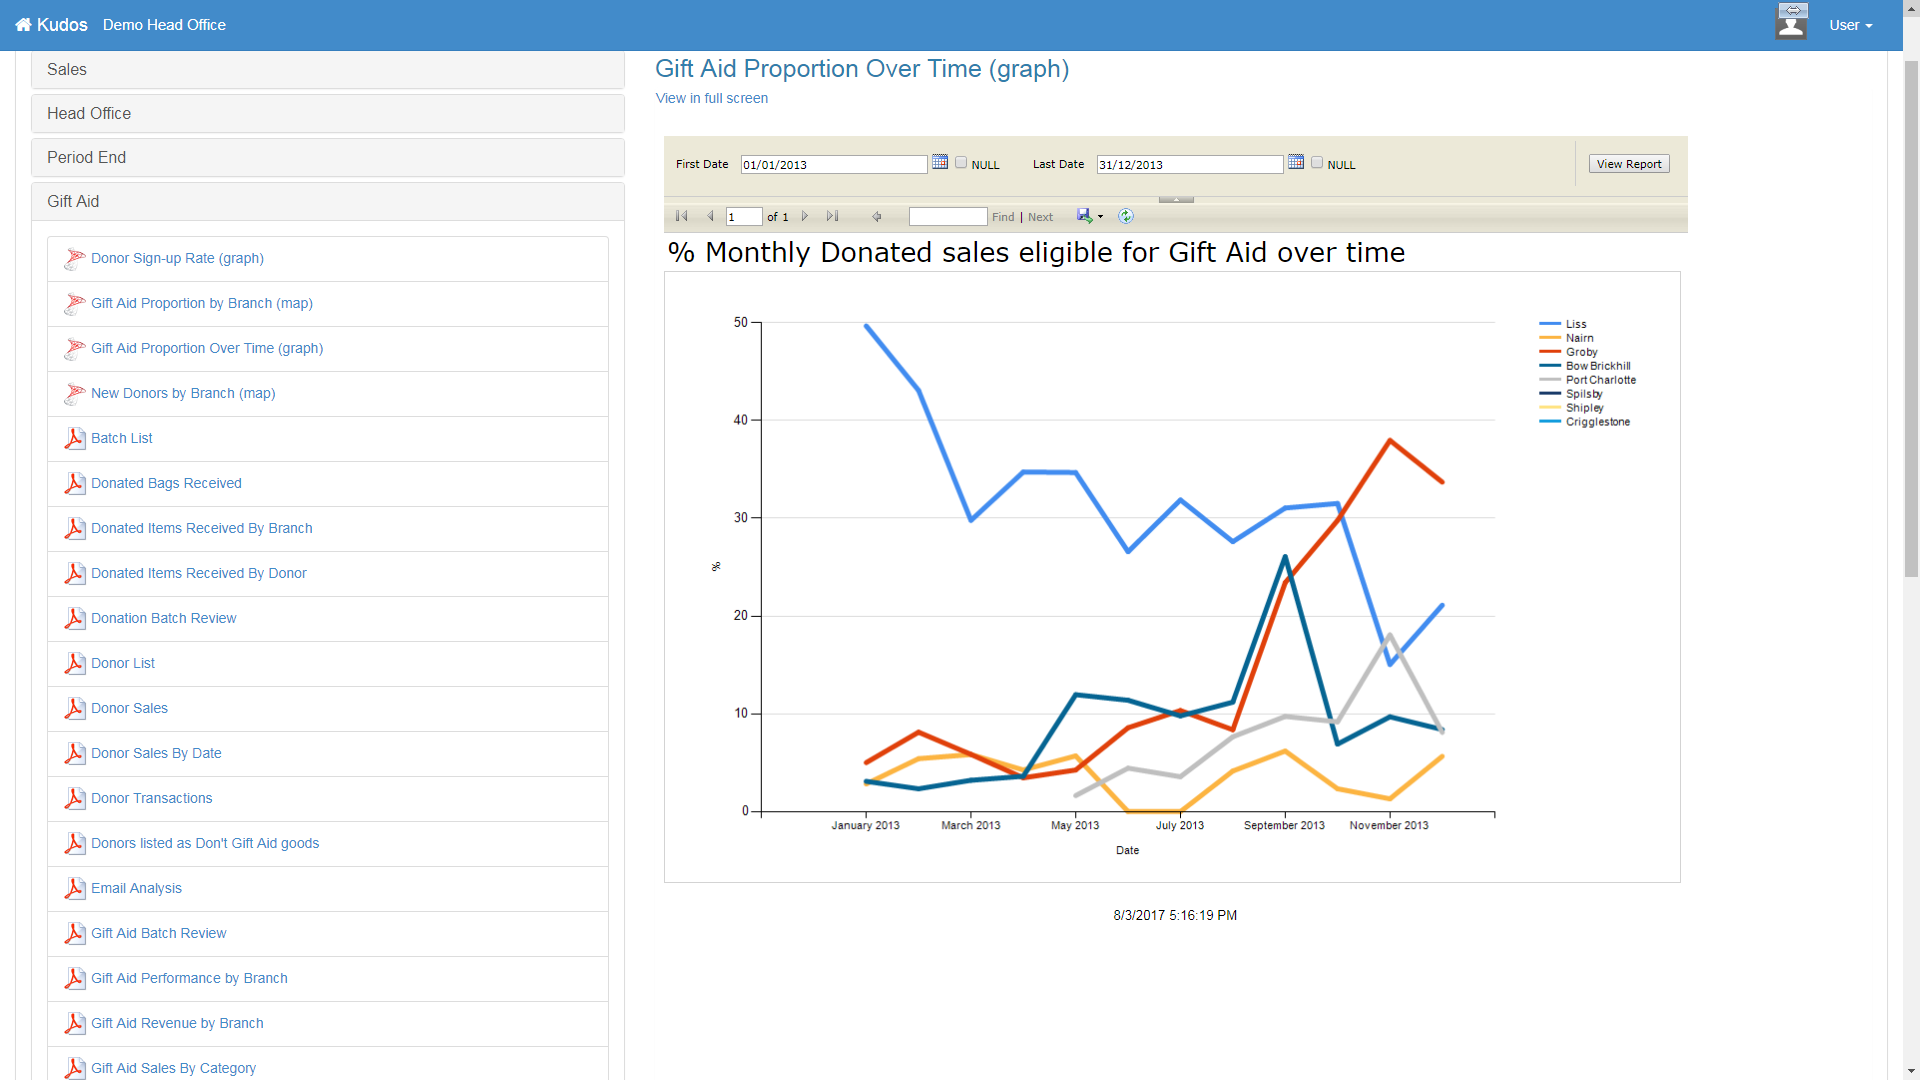Go to the first report page
Viewport: 1920px width, 1080px height.
click(682, 216)
